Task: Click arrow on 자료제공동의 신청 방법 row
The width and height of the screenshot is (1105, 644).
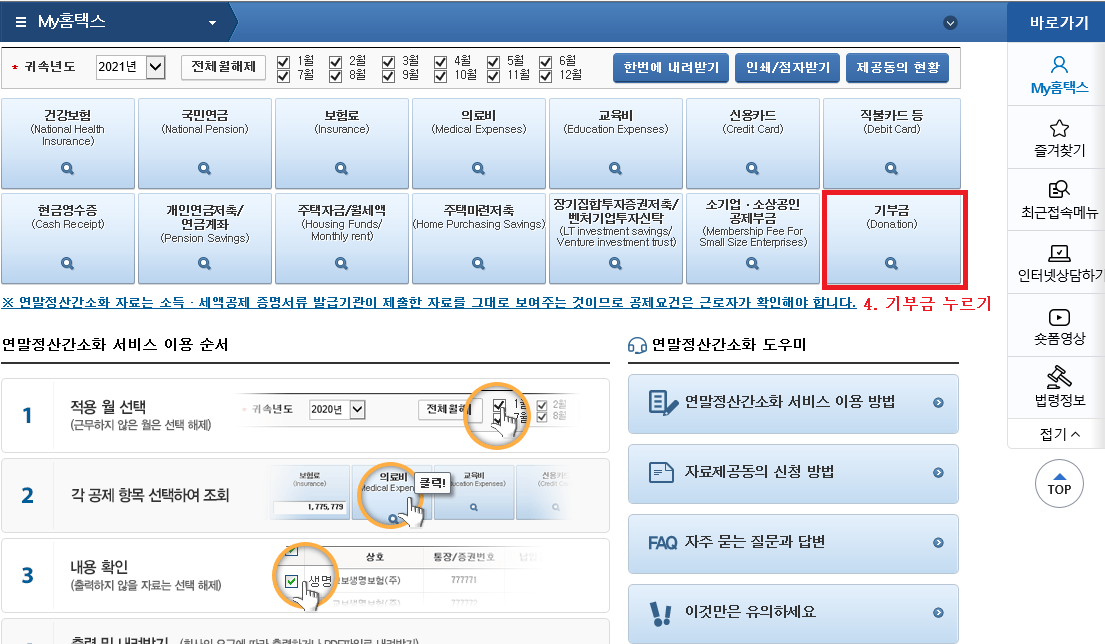Action: click(x=938, y=473)
